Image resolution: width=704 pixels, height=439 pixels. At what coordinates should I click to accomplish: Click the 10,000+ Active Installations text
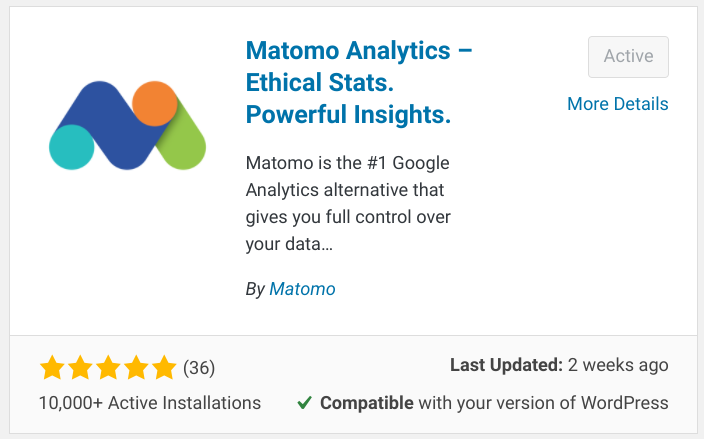(150, 403)
